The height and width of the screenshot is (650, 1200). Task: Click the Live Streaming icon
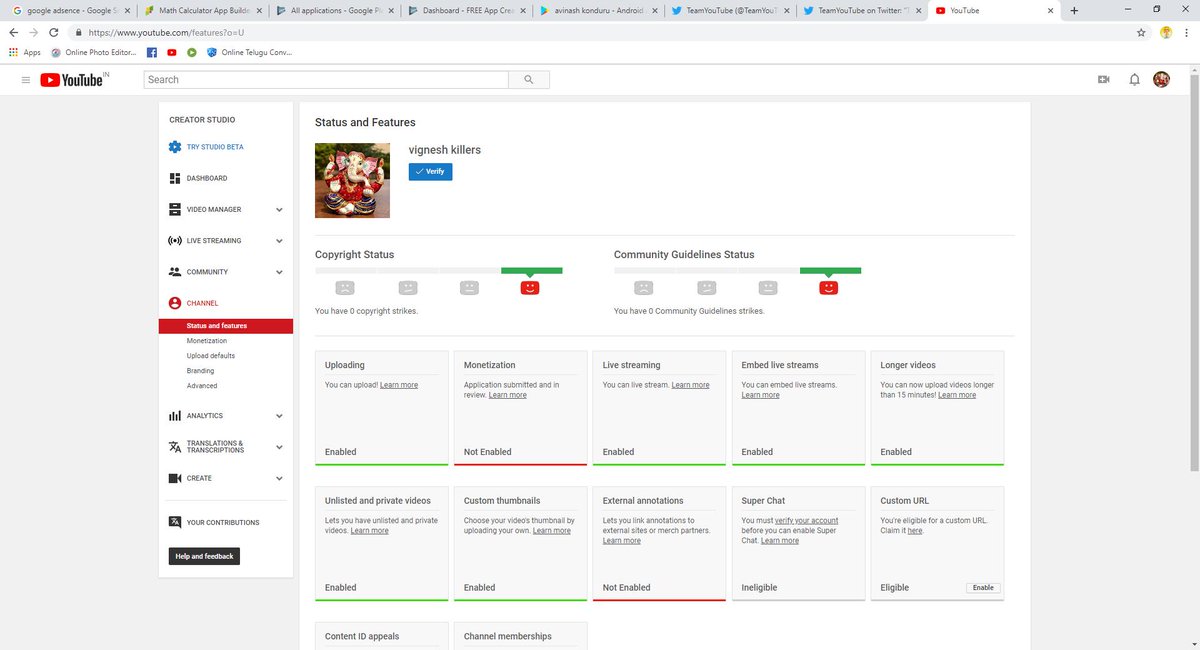(x=175, y=241)
